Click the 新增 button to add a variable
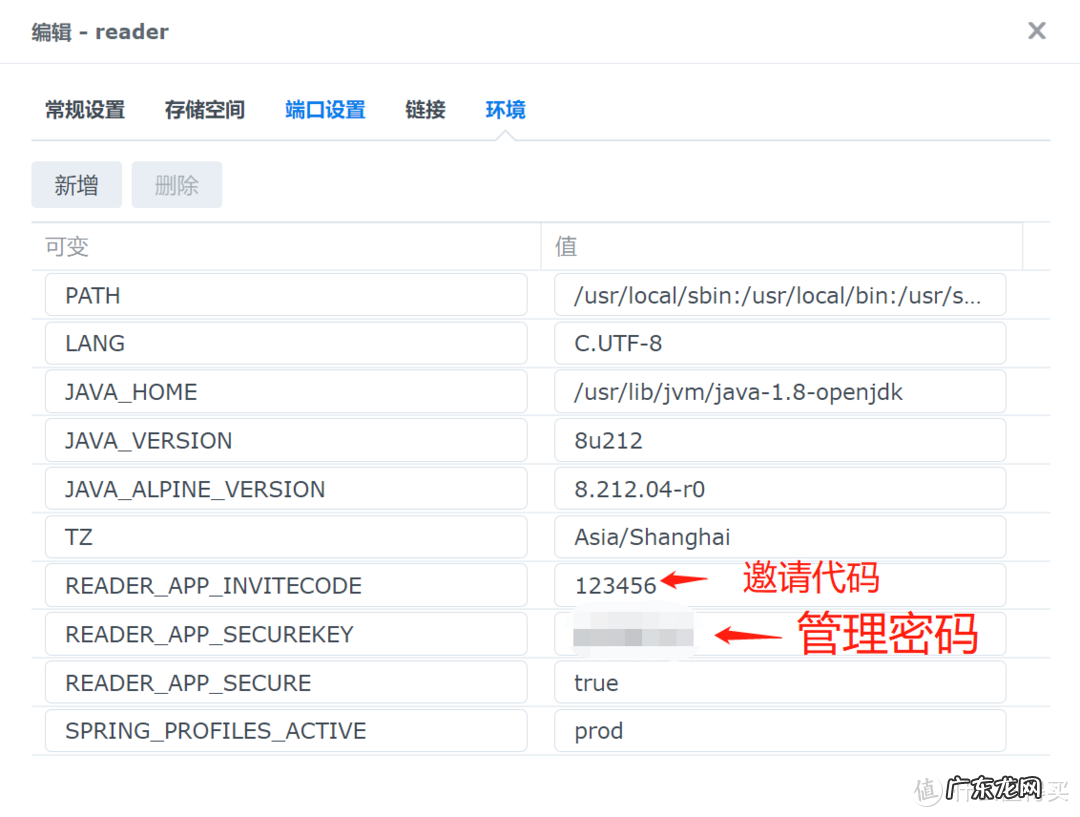1080x817 pixels. 76,184
